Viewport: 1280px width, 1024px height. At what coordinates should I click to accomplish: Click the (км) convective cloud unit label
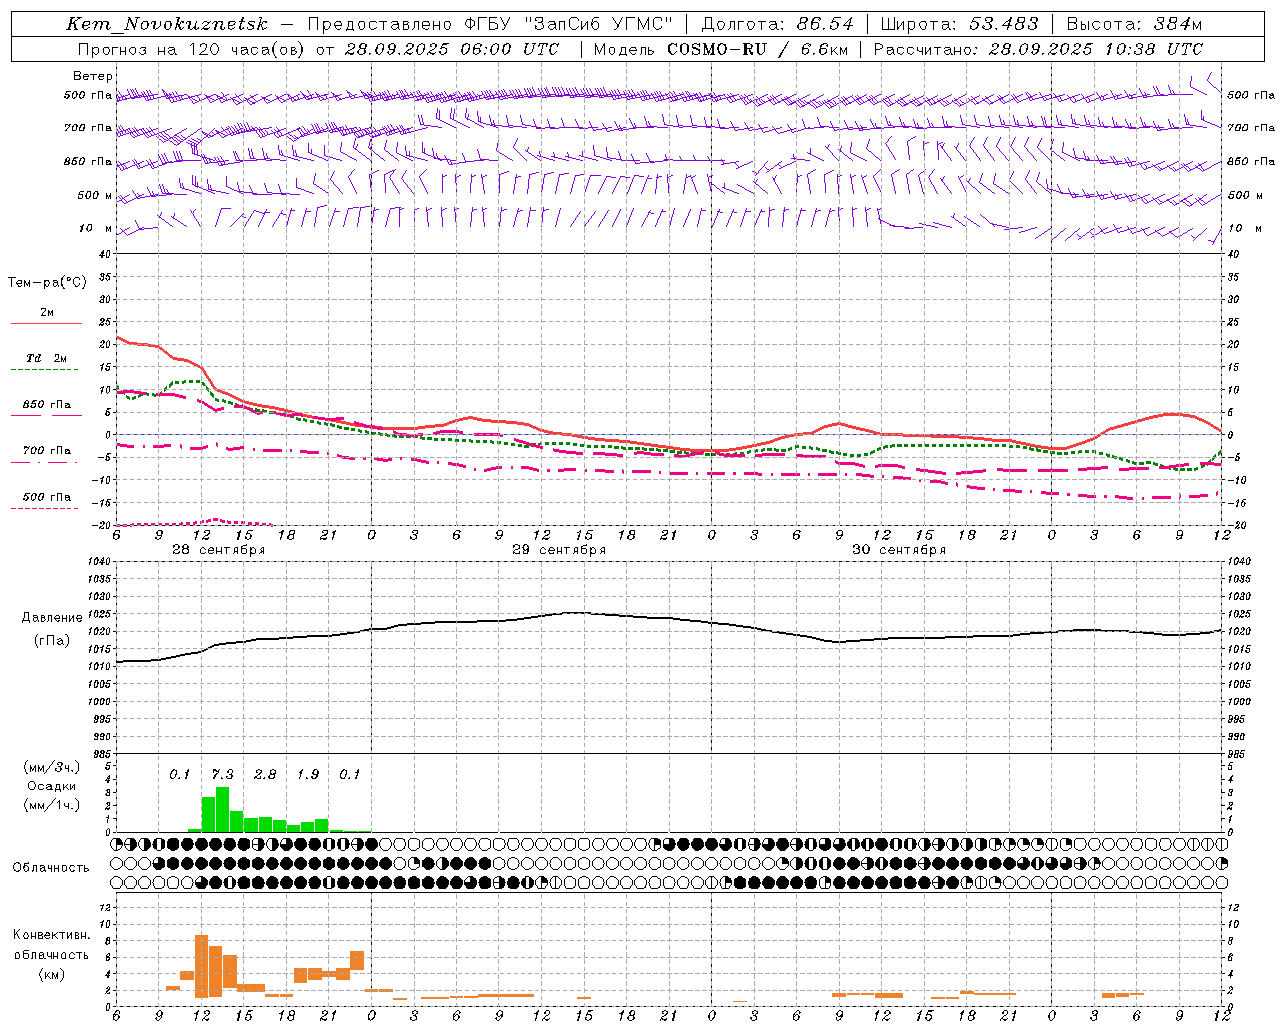[x=51, y=974]
